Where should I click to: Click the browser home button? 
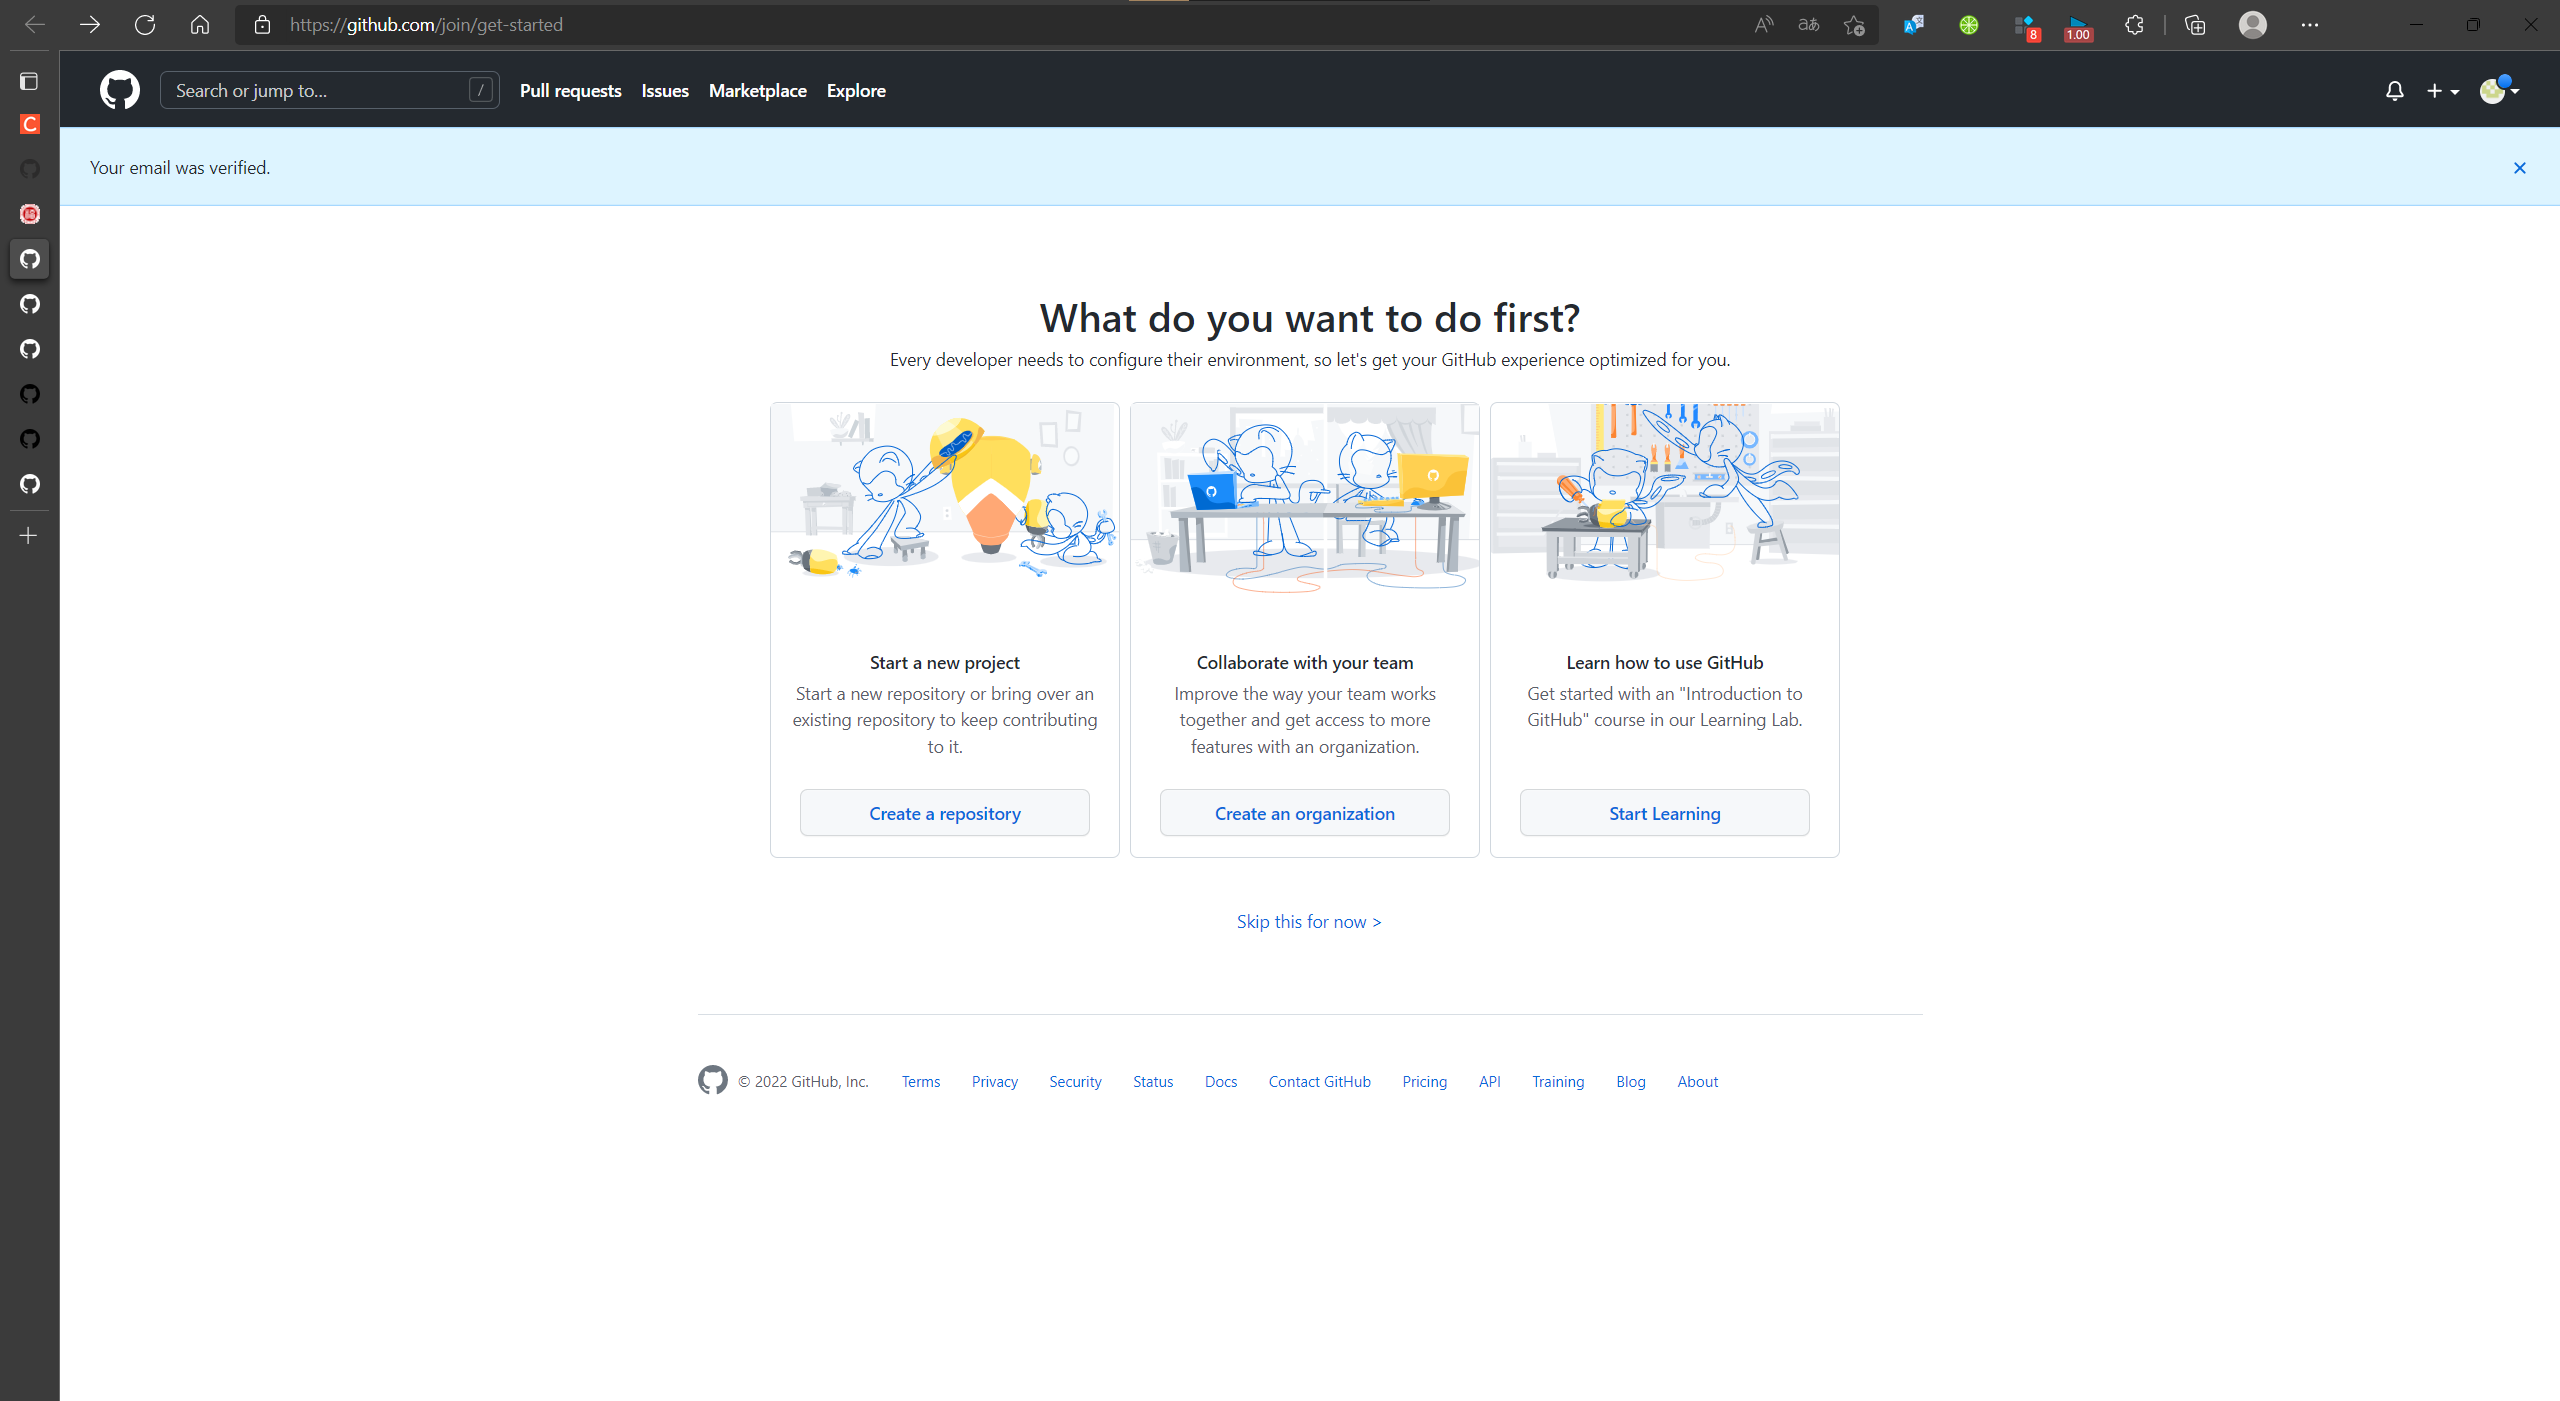tap(200, 25)
